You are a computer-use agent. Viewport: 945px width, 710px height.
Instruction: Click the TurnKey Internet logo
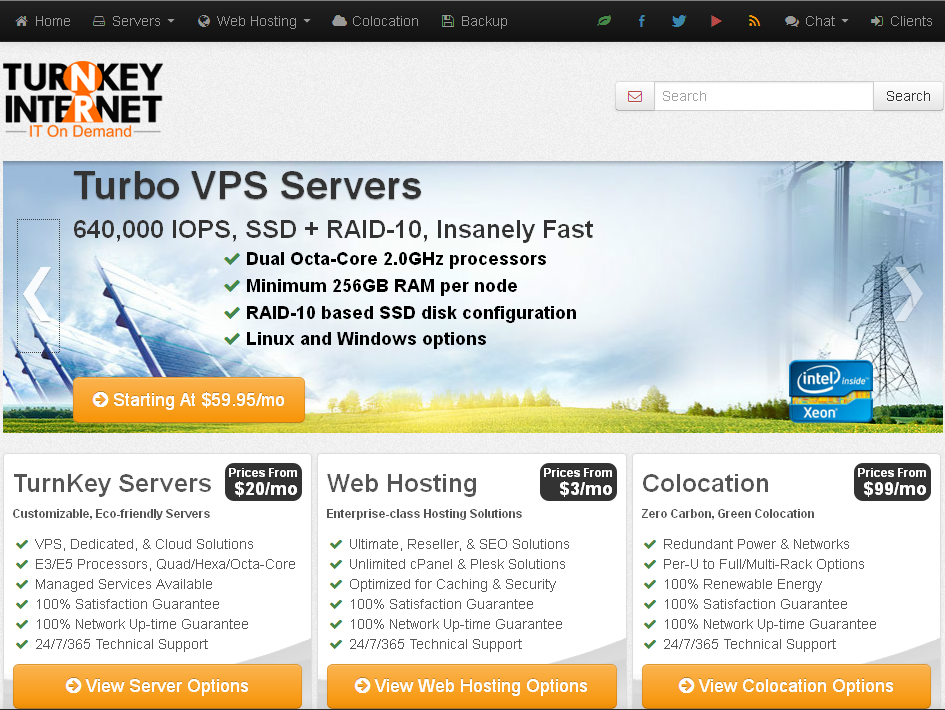coord(83,99)
